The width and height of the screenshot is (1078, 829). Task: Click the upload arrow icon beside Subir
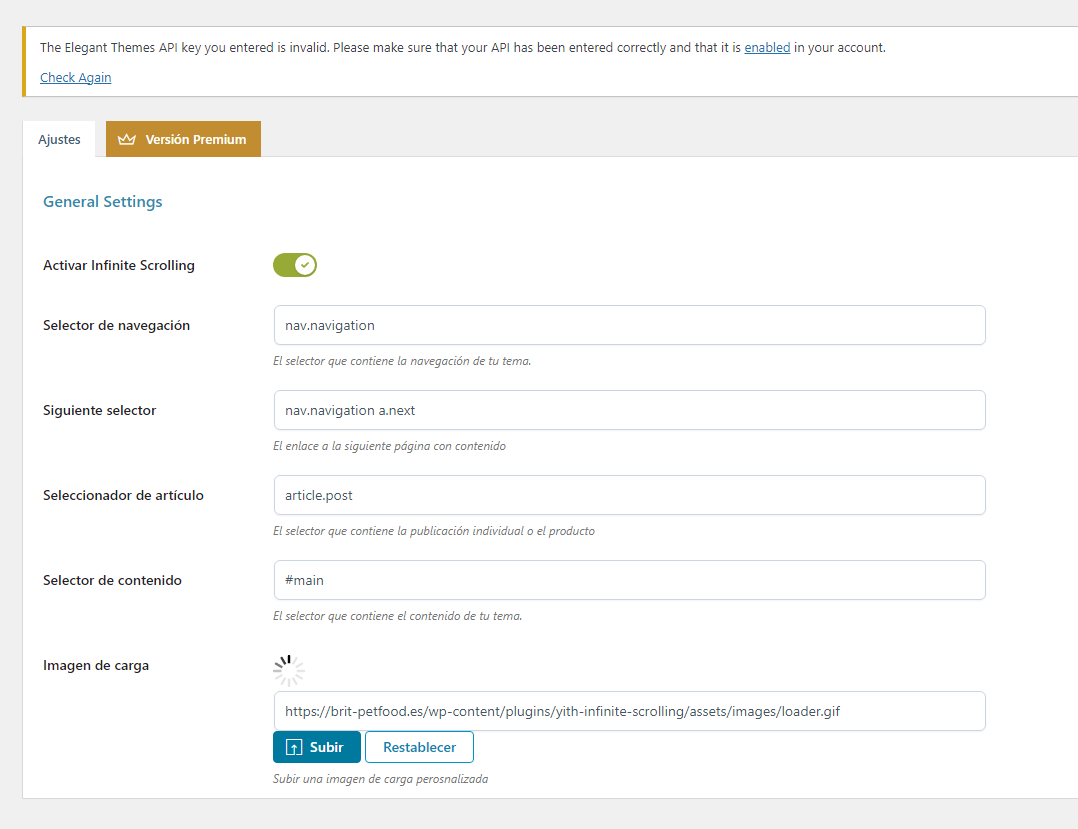coord(294,747)
